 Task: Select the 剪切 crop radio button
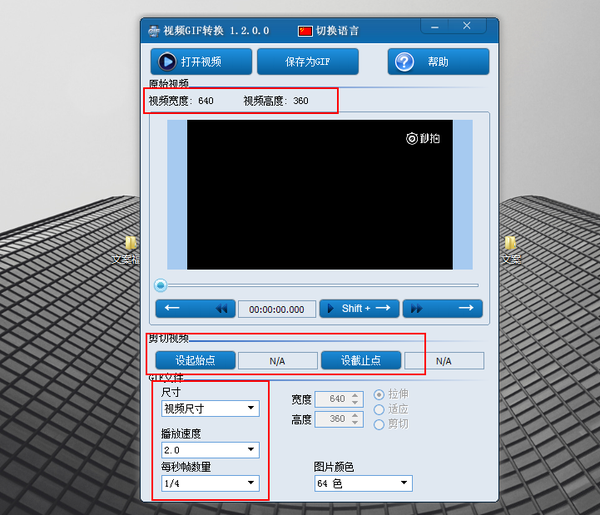click(379, 424)
